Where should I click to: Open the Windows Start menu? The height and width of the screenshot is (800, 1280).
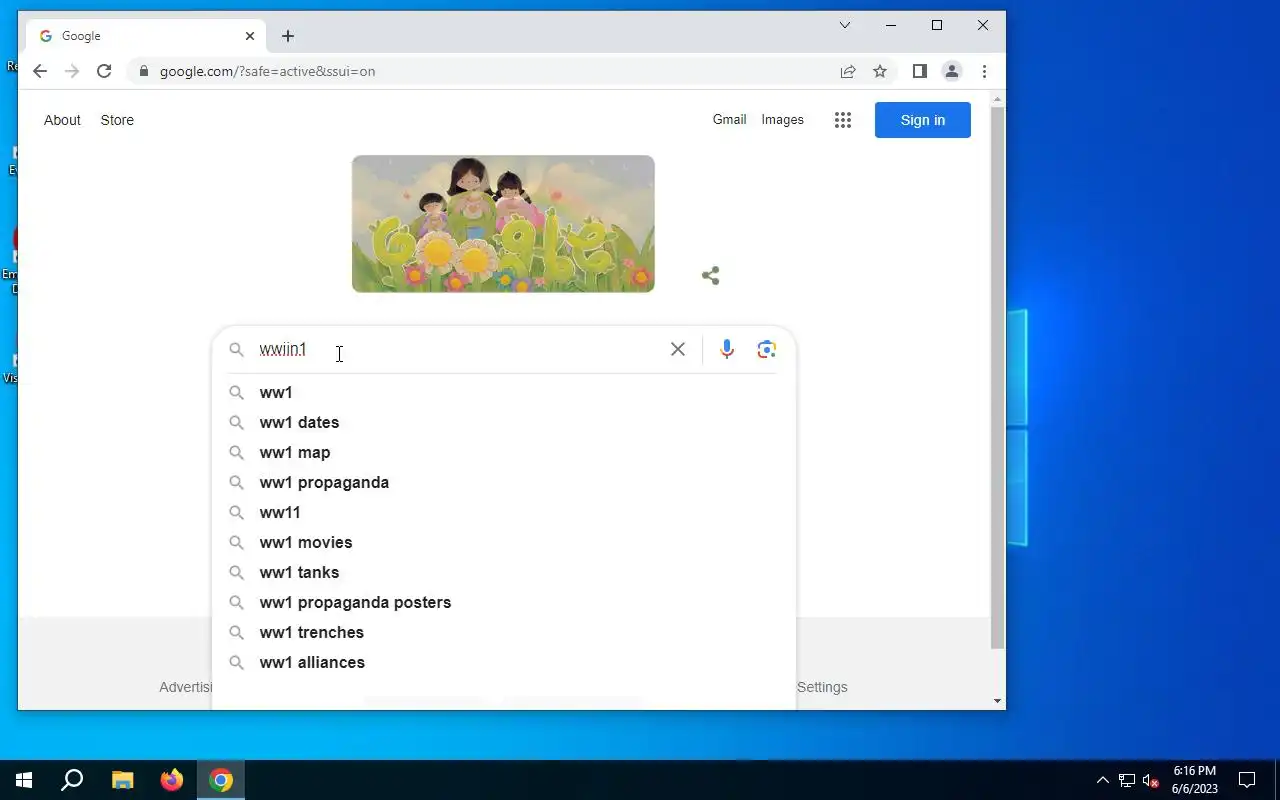pos(24,780)
